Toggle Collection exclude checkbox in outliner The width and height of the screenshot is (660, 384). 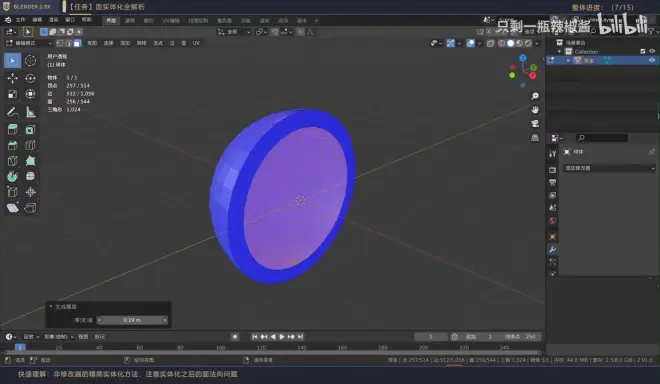coord(643,51)
